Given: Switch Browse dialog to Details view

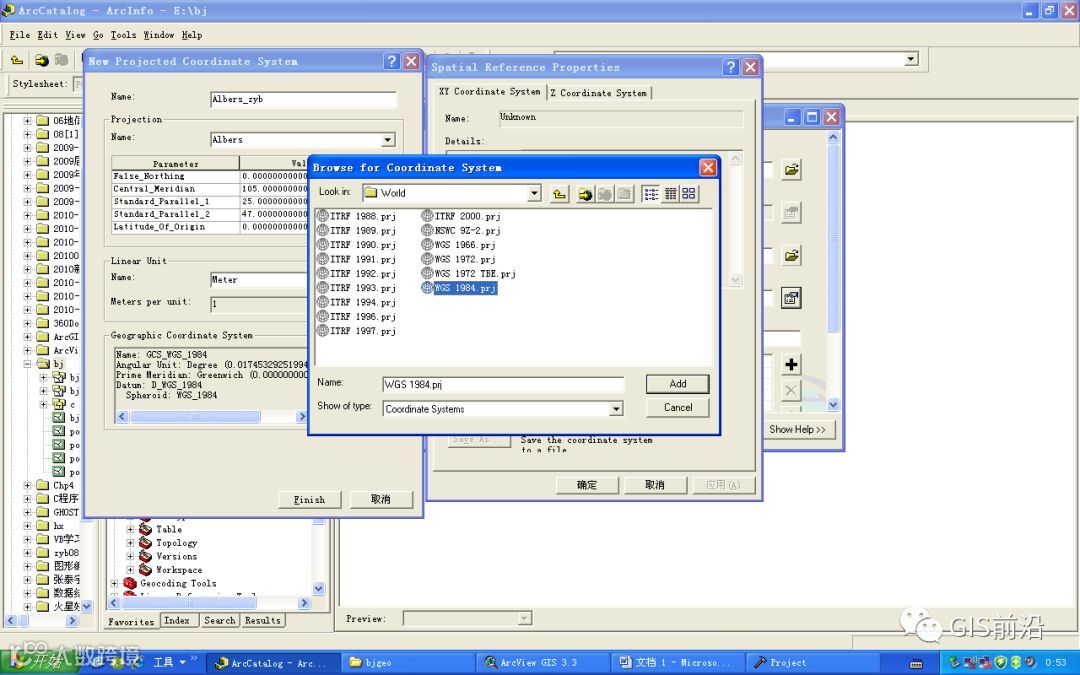Looking at the screenshot, I should pyautogui.click(x=670, y=194).
